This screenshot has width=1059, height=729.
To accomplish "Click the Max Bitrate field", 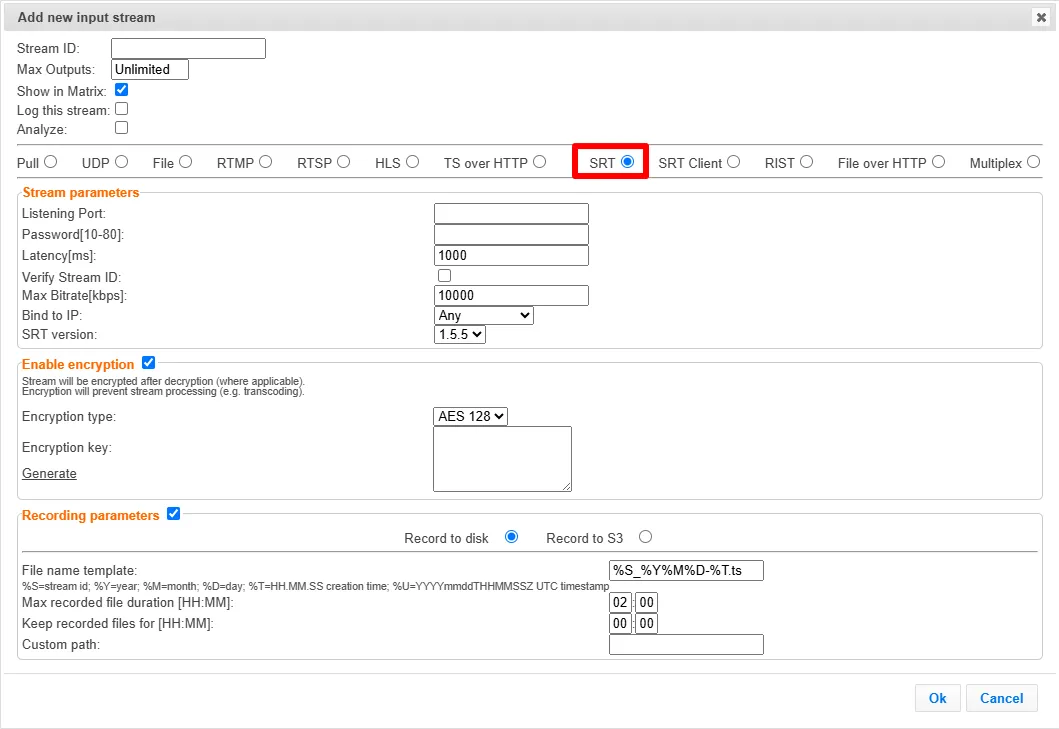I will pyautogui.click(x=511, y=295).
